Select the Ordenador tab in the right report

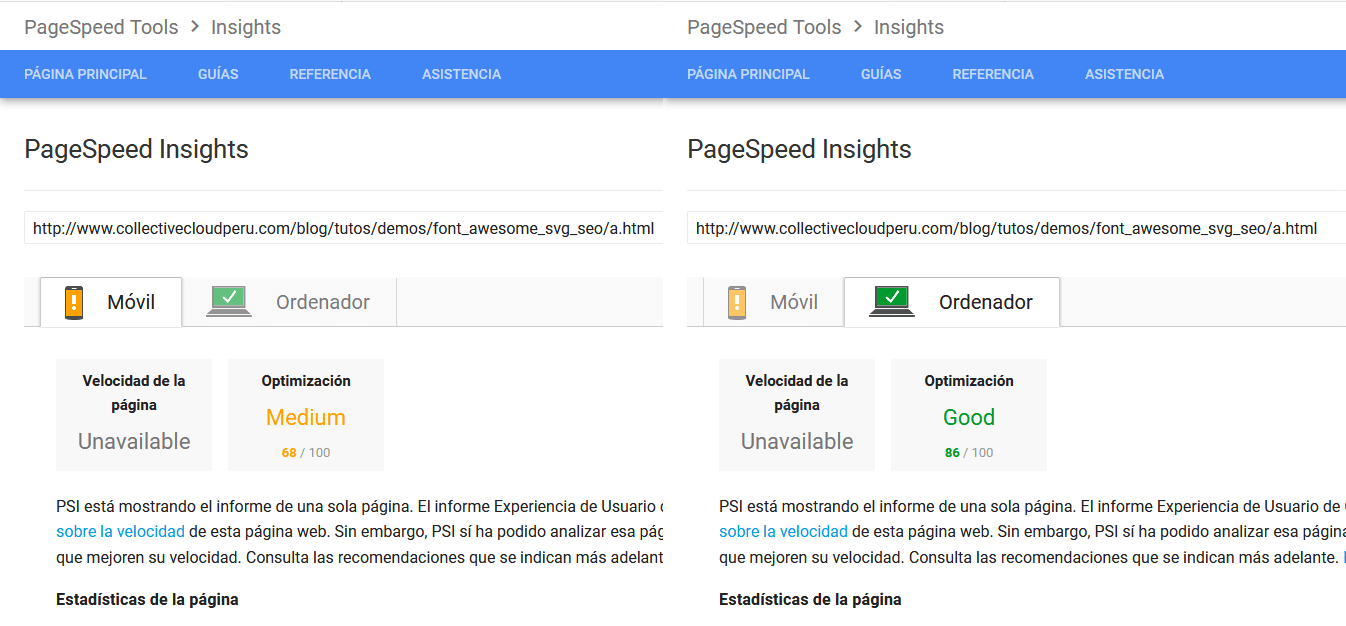pyautogui.click(x=952, y=302)
